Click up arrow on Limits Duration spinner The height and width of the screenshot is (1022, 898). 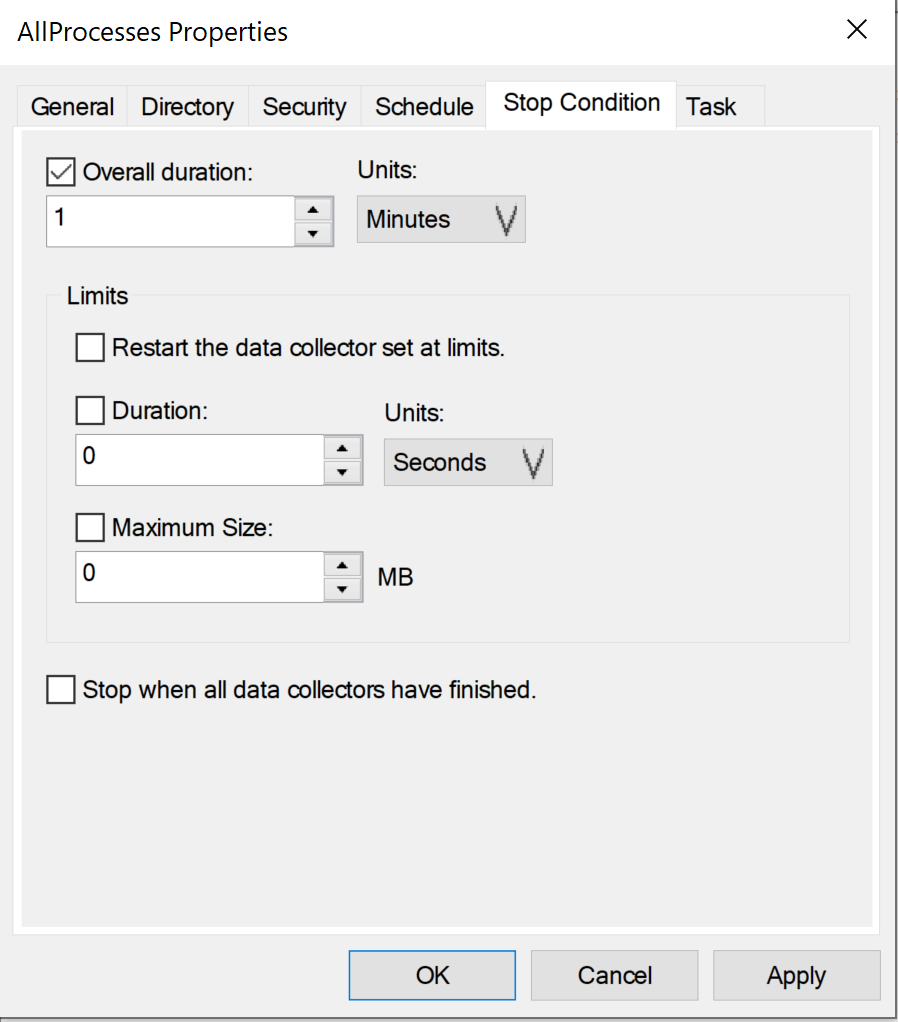pos(343,447)
